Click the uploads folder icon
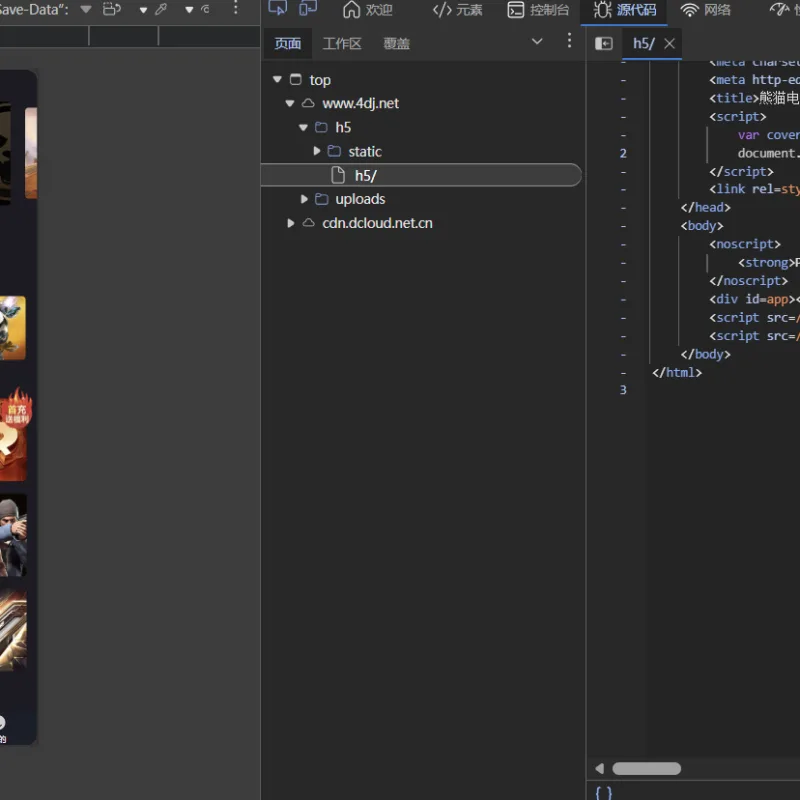This screenshot has height=800, width=800. pyautogui.click(x=321, y=199)
